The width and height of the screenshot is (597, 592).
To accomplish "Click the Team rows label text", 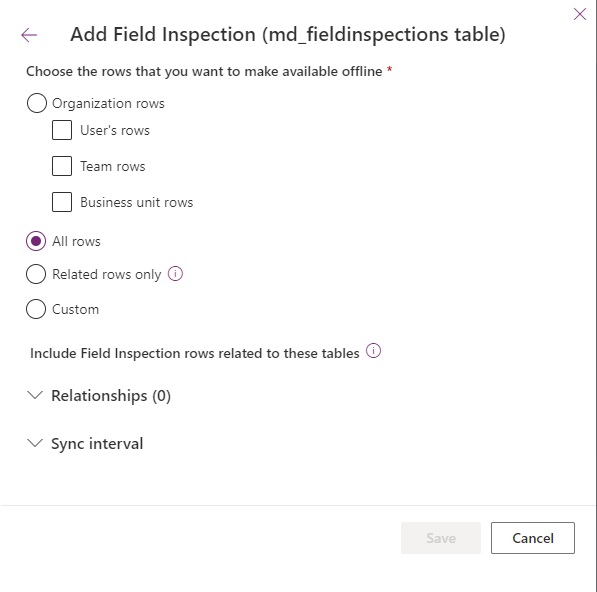I will click(x=113, y=166).
